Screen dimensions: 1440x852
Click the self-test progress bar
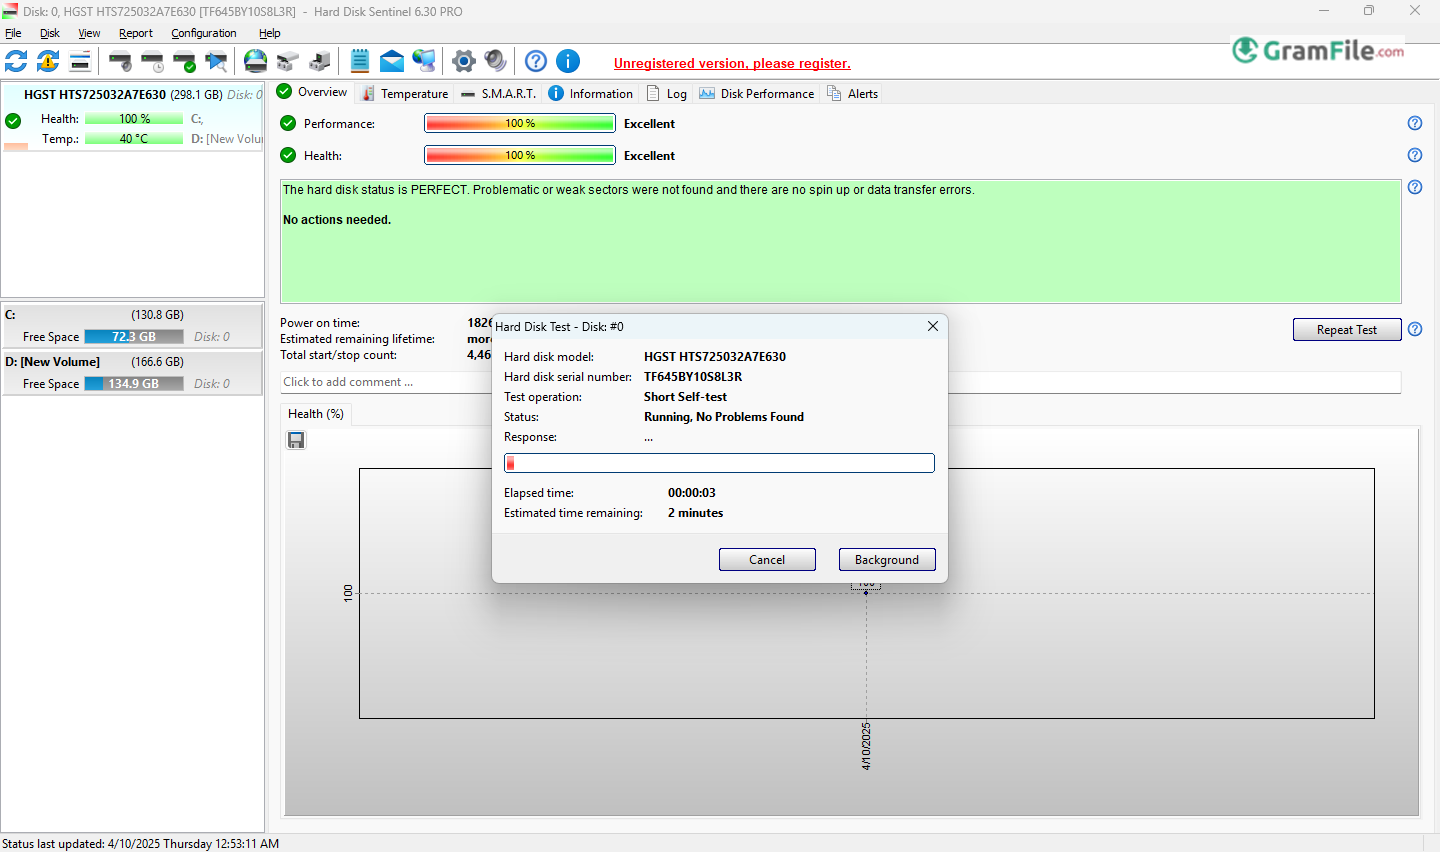click(x=719, y=463)
